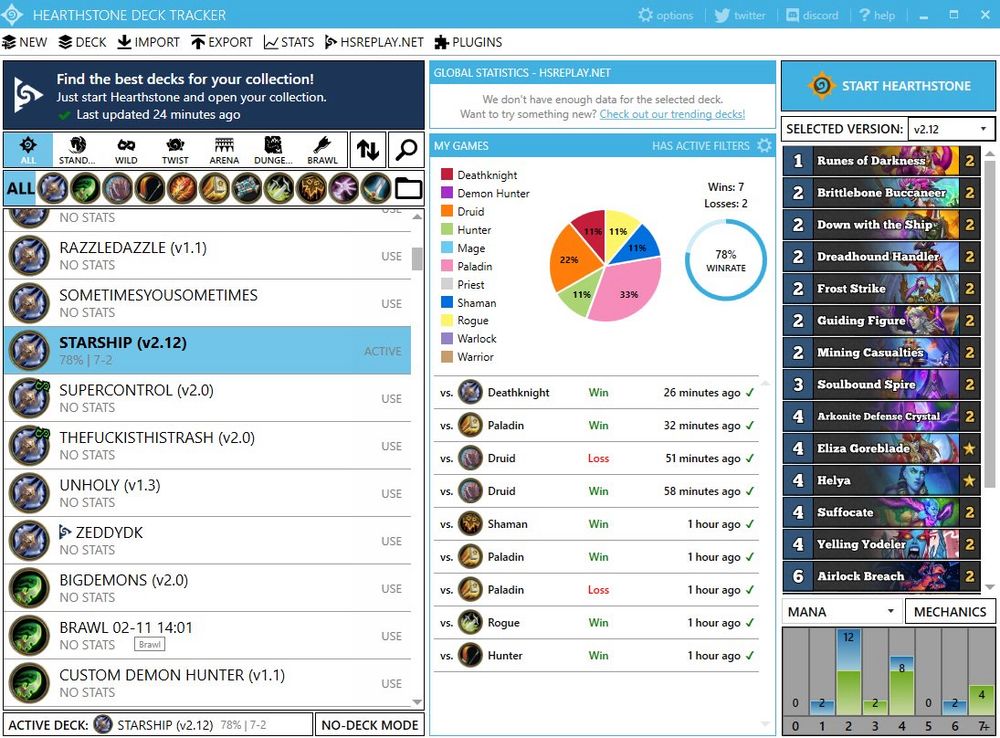The height and width of the screenshot is (738, 1000).
Task: Click the START HEARTHSTONE button
Action: (x=888, y=85)
